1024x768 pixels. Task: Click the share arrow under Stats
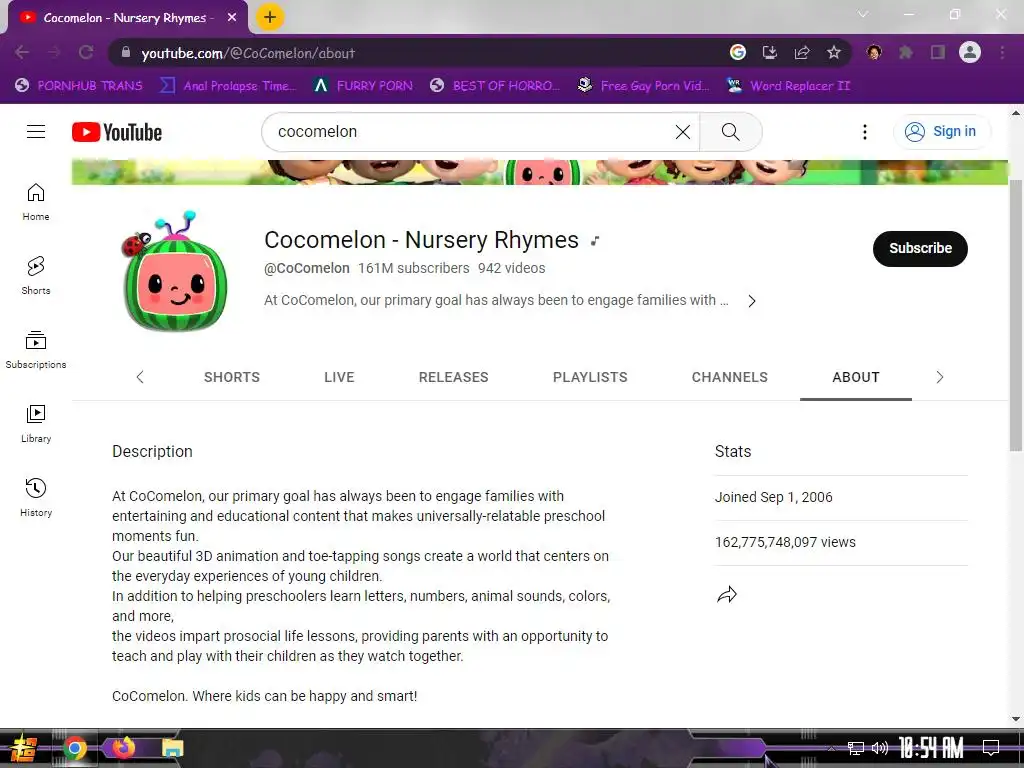click(x=727, y=594)
